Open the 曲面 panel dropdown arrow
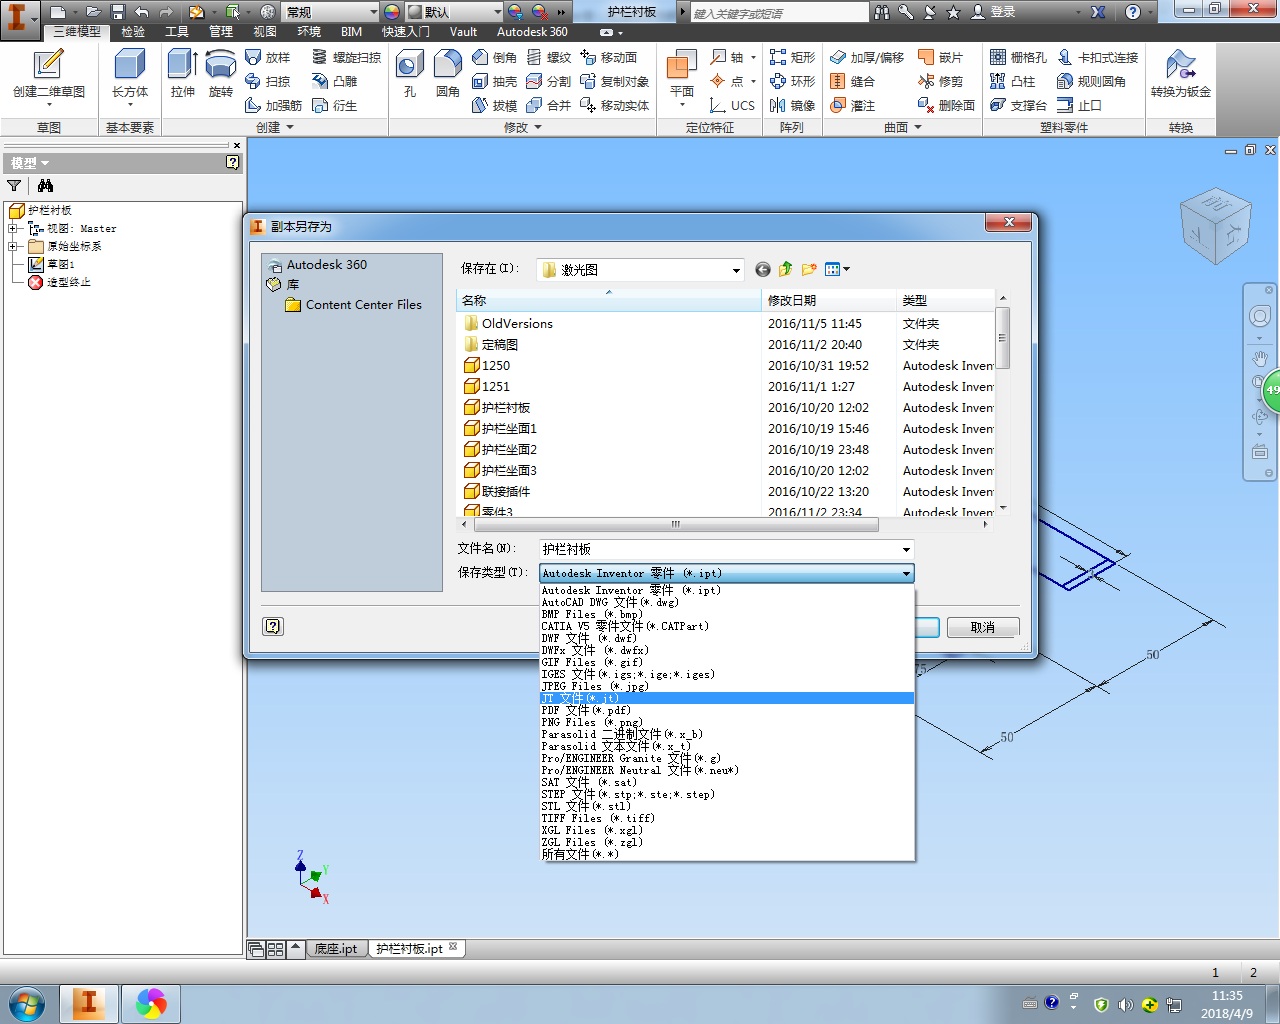Image resolution: width=1280 pixels, height=1024 pixels. point(918,128)
